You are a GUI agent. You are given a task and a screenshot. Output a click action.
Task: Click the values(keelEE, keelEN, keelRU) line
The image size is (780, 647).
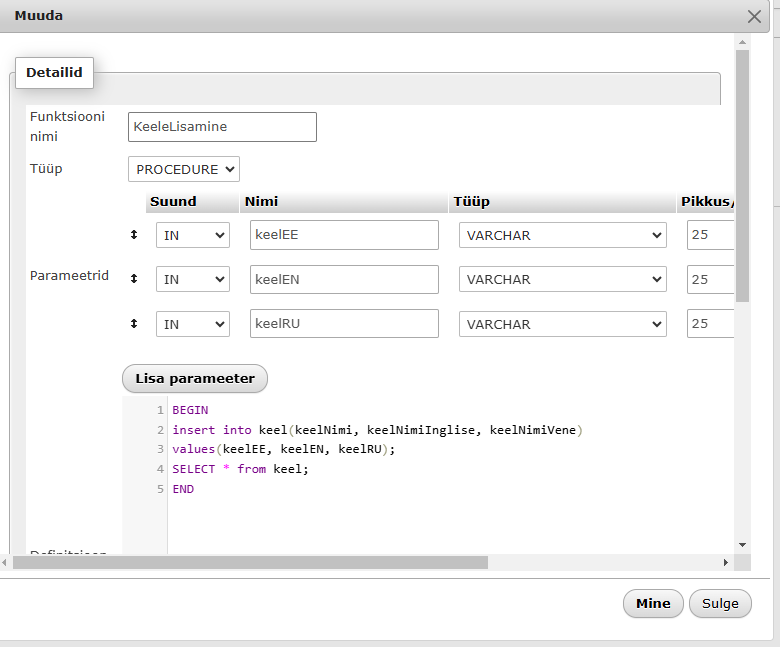pyautogui.click(x=284, y=449)
